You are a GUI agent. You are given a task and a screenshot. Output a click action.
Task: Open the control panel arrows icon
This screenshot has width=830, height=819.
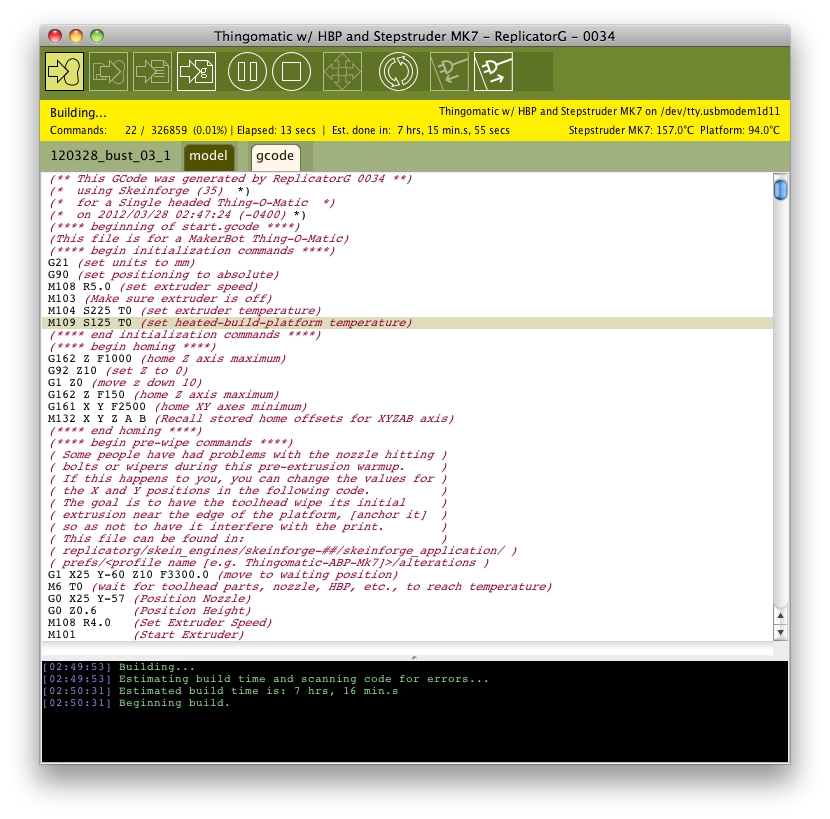(342, 71)
